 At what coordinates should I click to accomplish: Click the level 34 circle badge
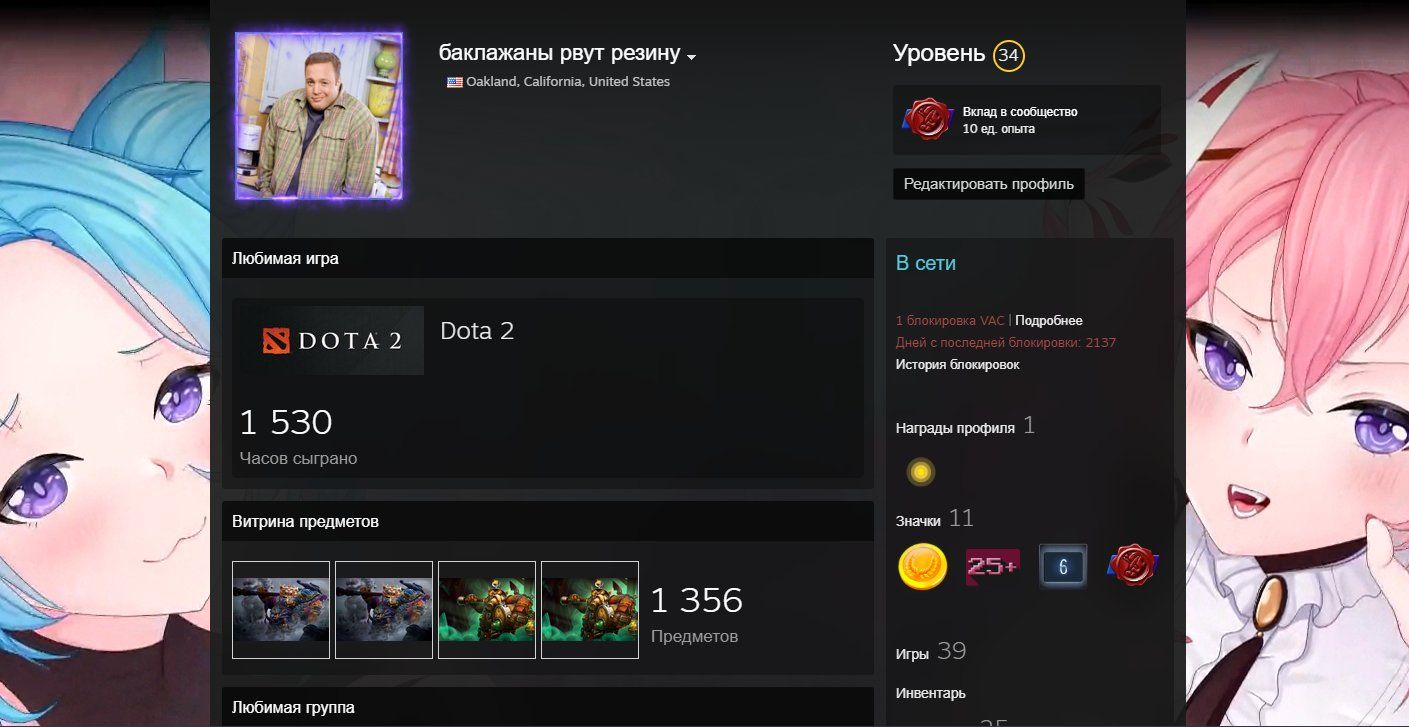point(1008,56)
